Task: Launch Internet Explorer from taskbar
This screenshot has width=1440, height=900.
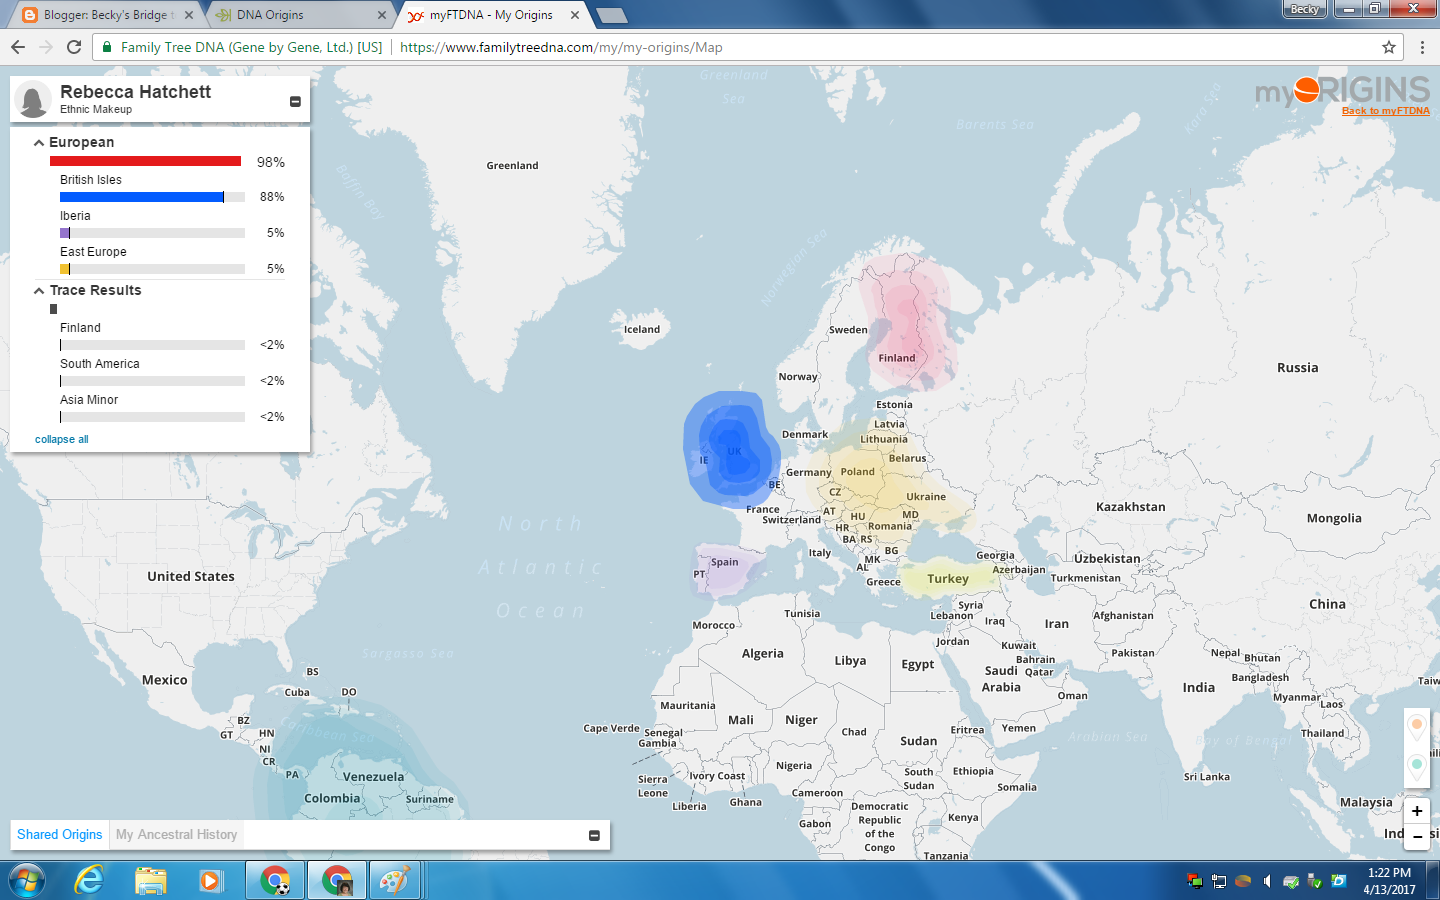Action: pos(90,881)
